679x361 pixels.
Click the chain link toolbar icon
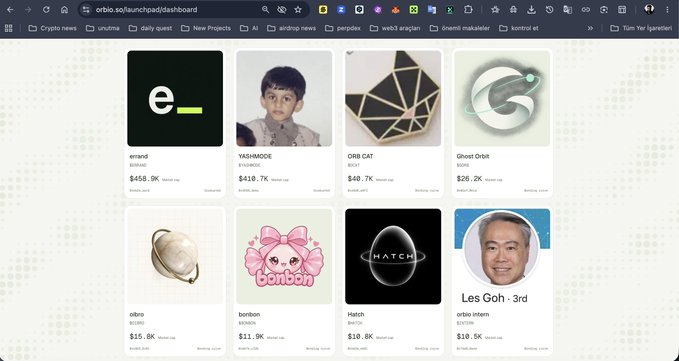click(x=585, y=10)
